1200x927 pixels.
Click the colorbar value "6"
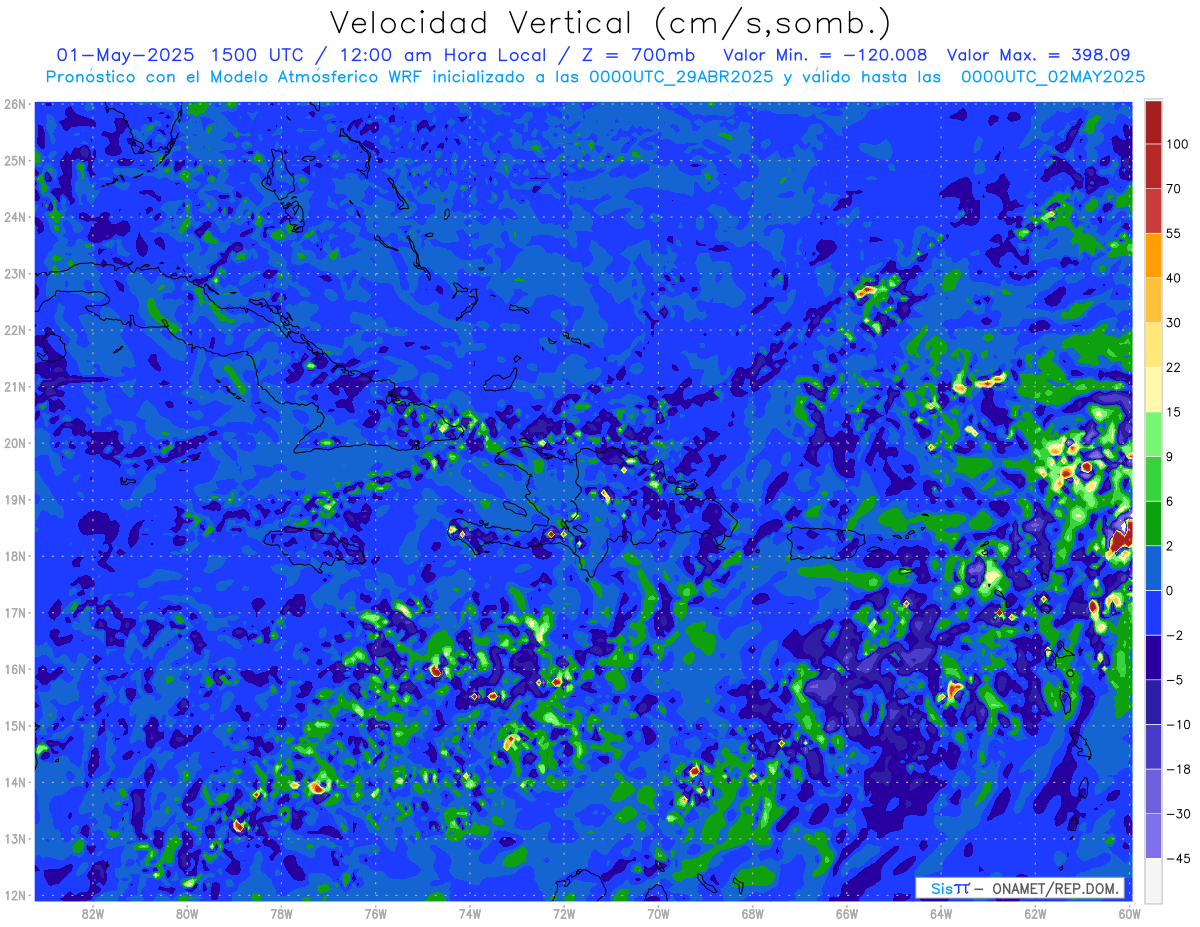pyautogui.click(x=1170, y=501)
